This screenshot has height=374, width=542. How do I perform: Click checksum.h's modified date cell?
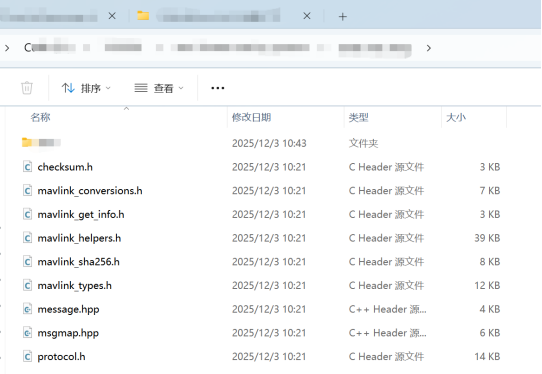[269, 167]
